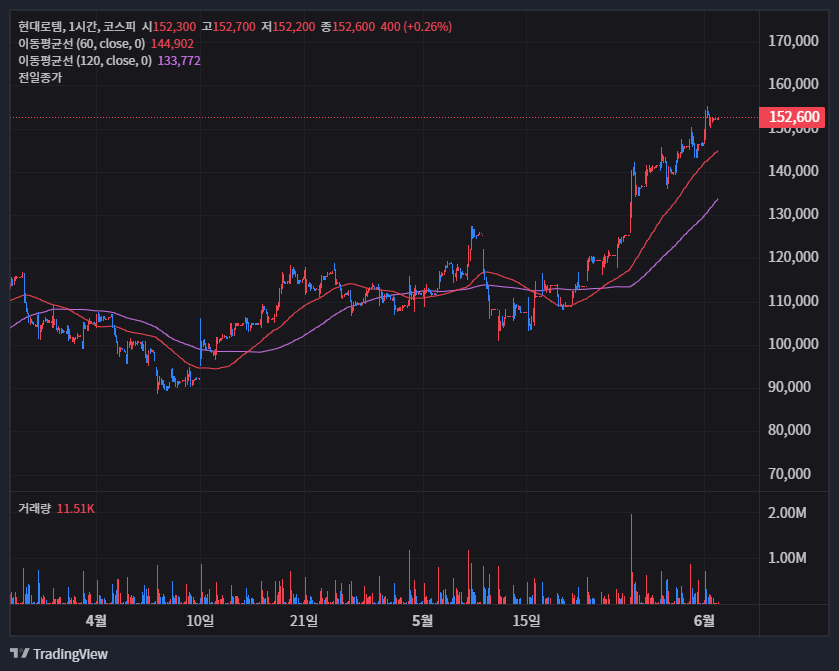The image size is (839, 671).
Task: Click the 15일 date axis label
Action: click(527, 621)
